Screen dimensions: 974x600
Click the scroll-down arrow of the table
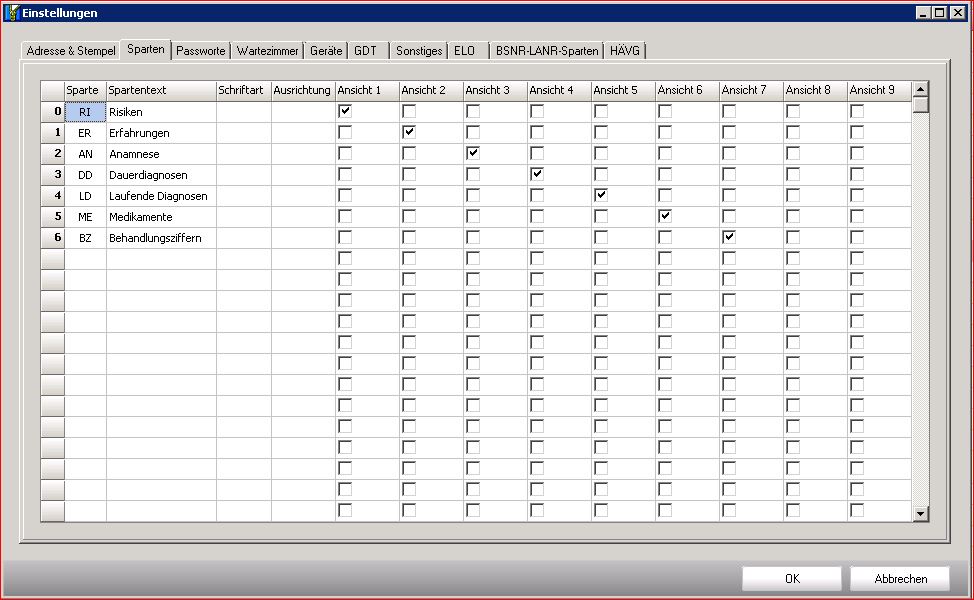click(920, 513)
